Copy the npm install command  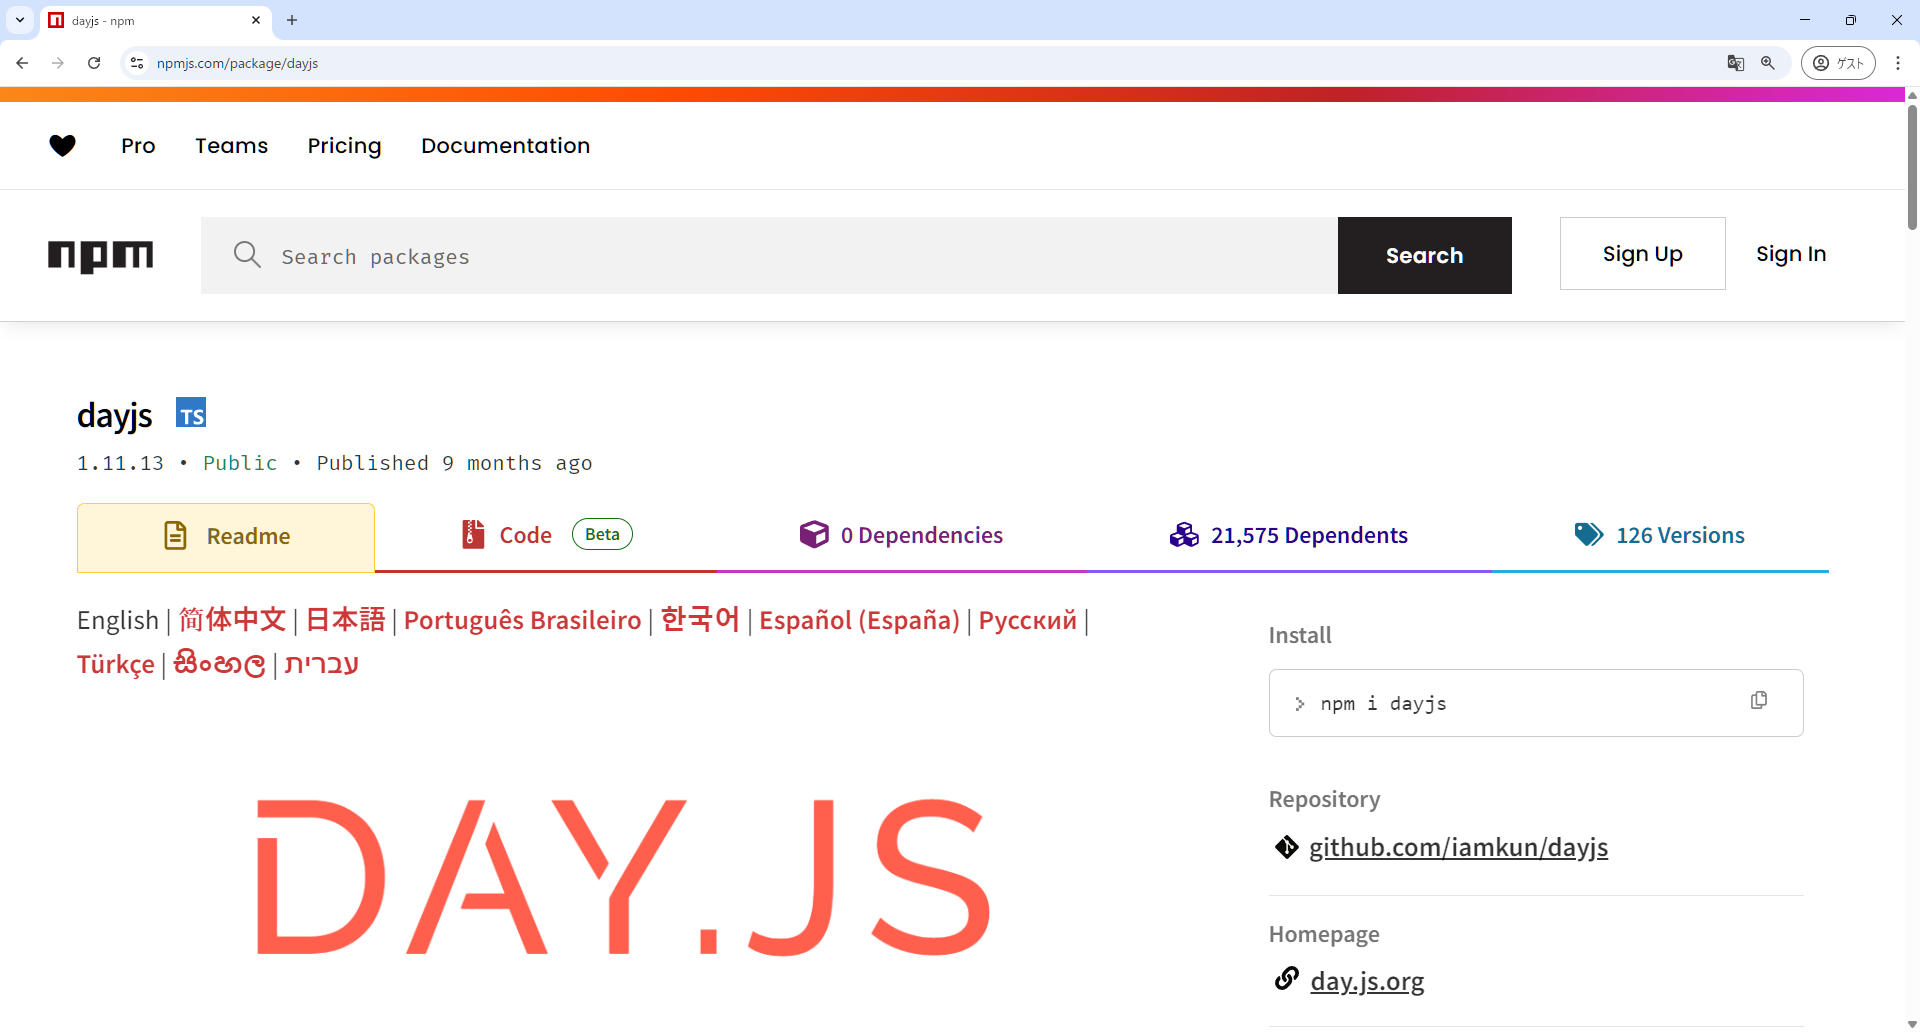pyautogui.click(x=1758, y=701)
